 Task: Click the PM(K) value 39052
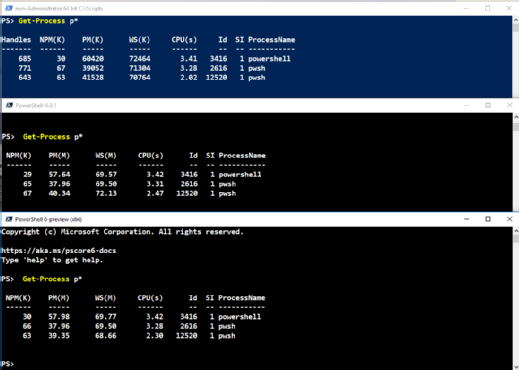point(93,68)
